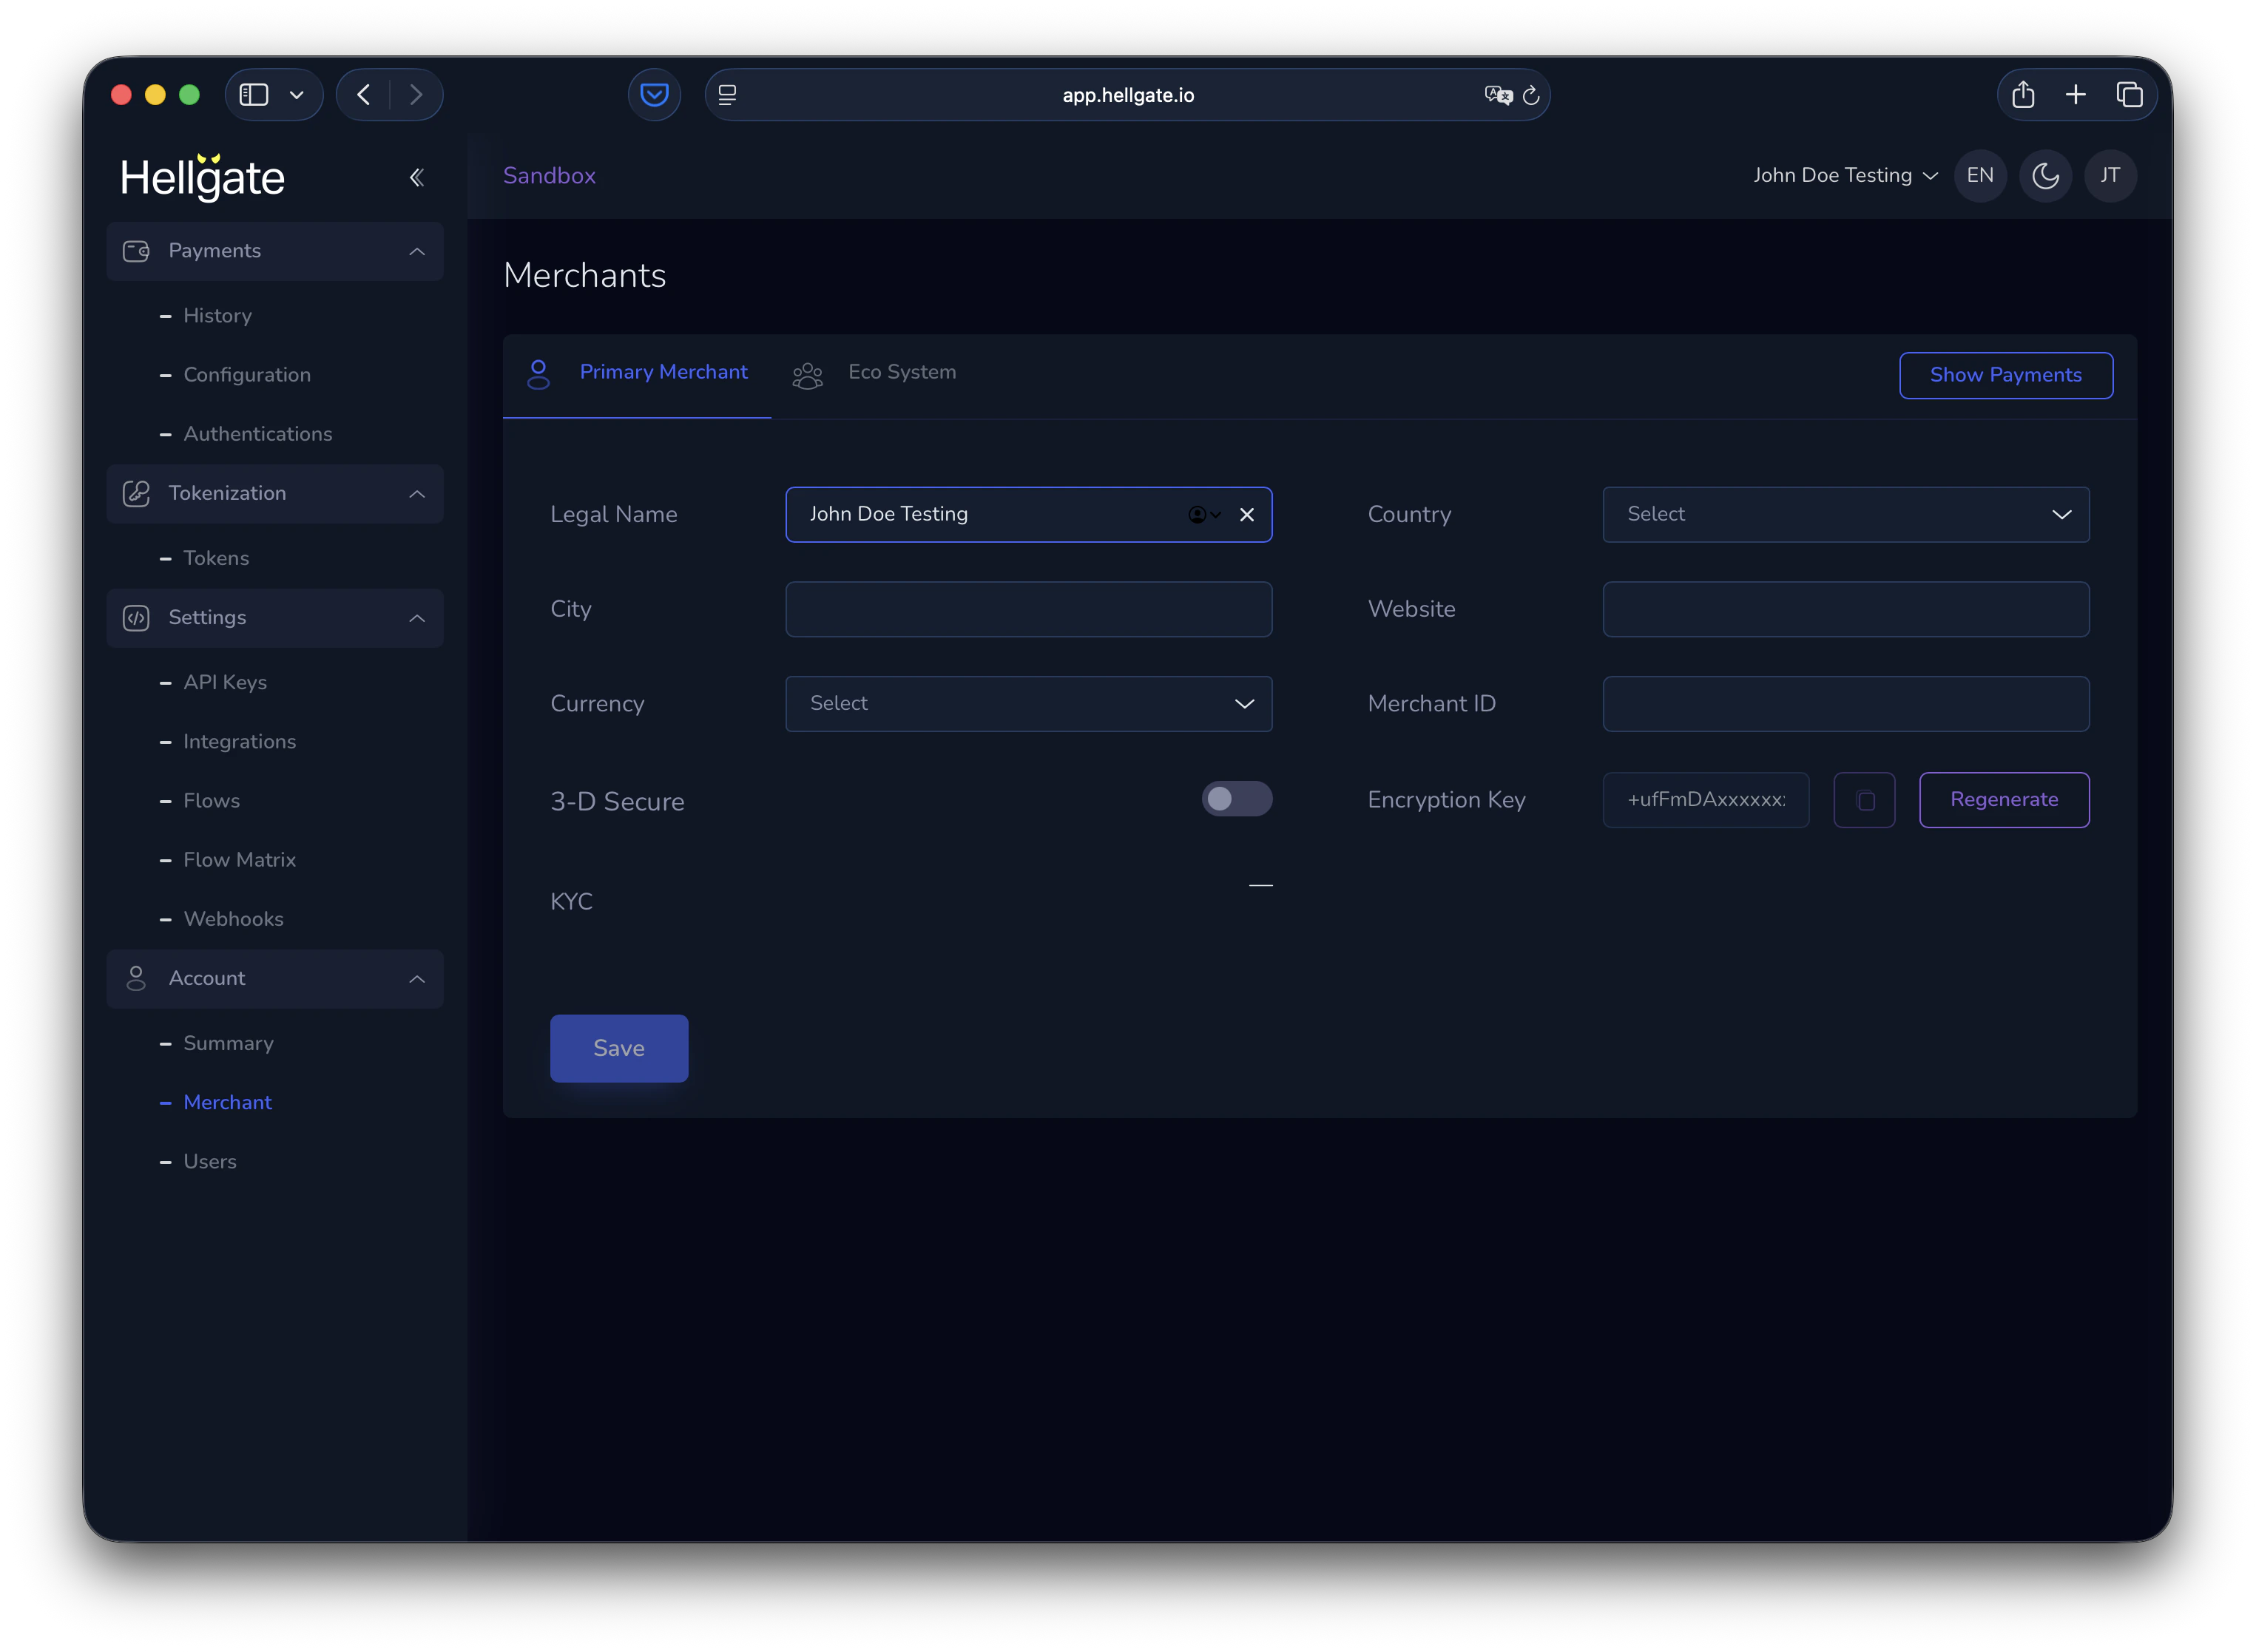The height and width of the screenshot is (1652, 2256).
Task: Open the Currency select dropdown
Action: [1029, 704]
